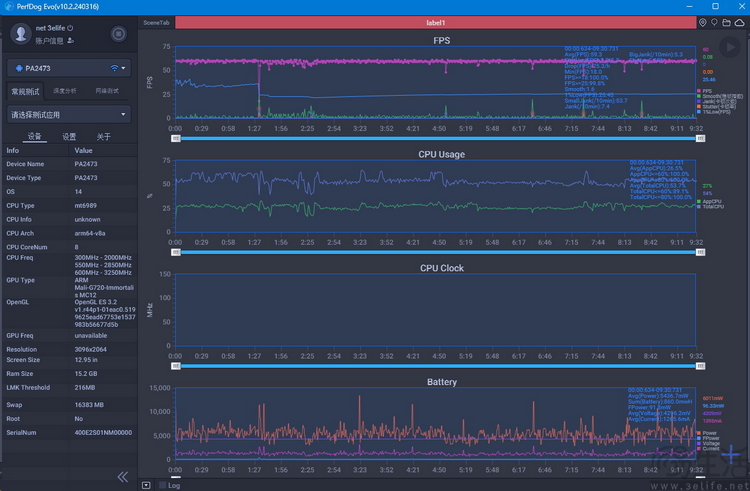The width and height of the screenshot is (750, 491).
Task: Expand the Log panel arrow icon
Action: pos(146,485)
